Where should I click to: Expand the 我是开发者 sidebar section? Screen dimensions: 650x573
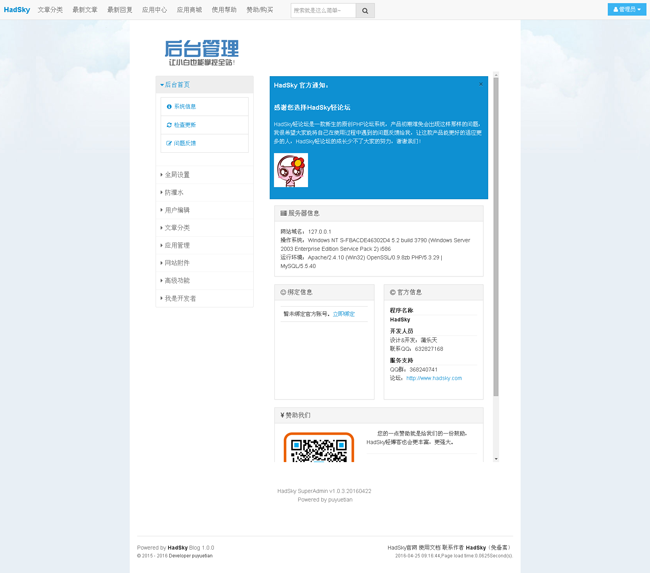204,298
